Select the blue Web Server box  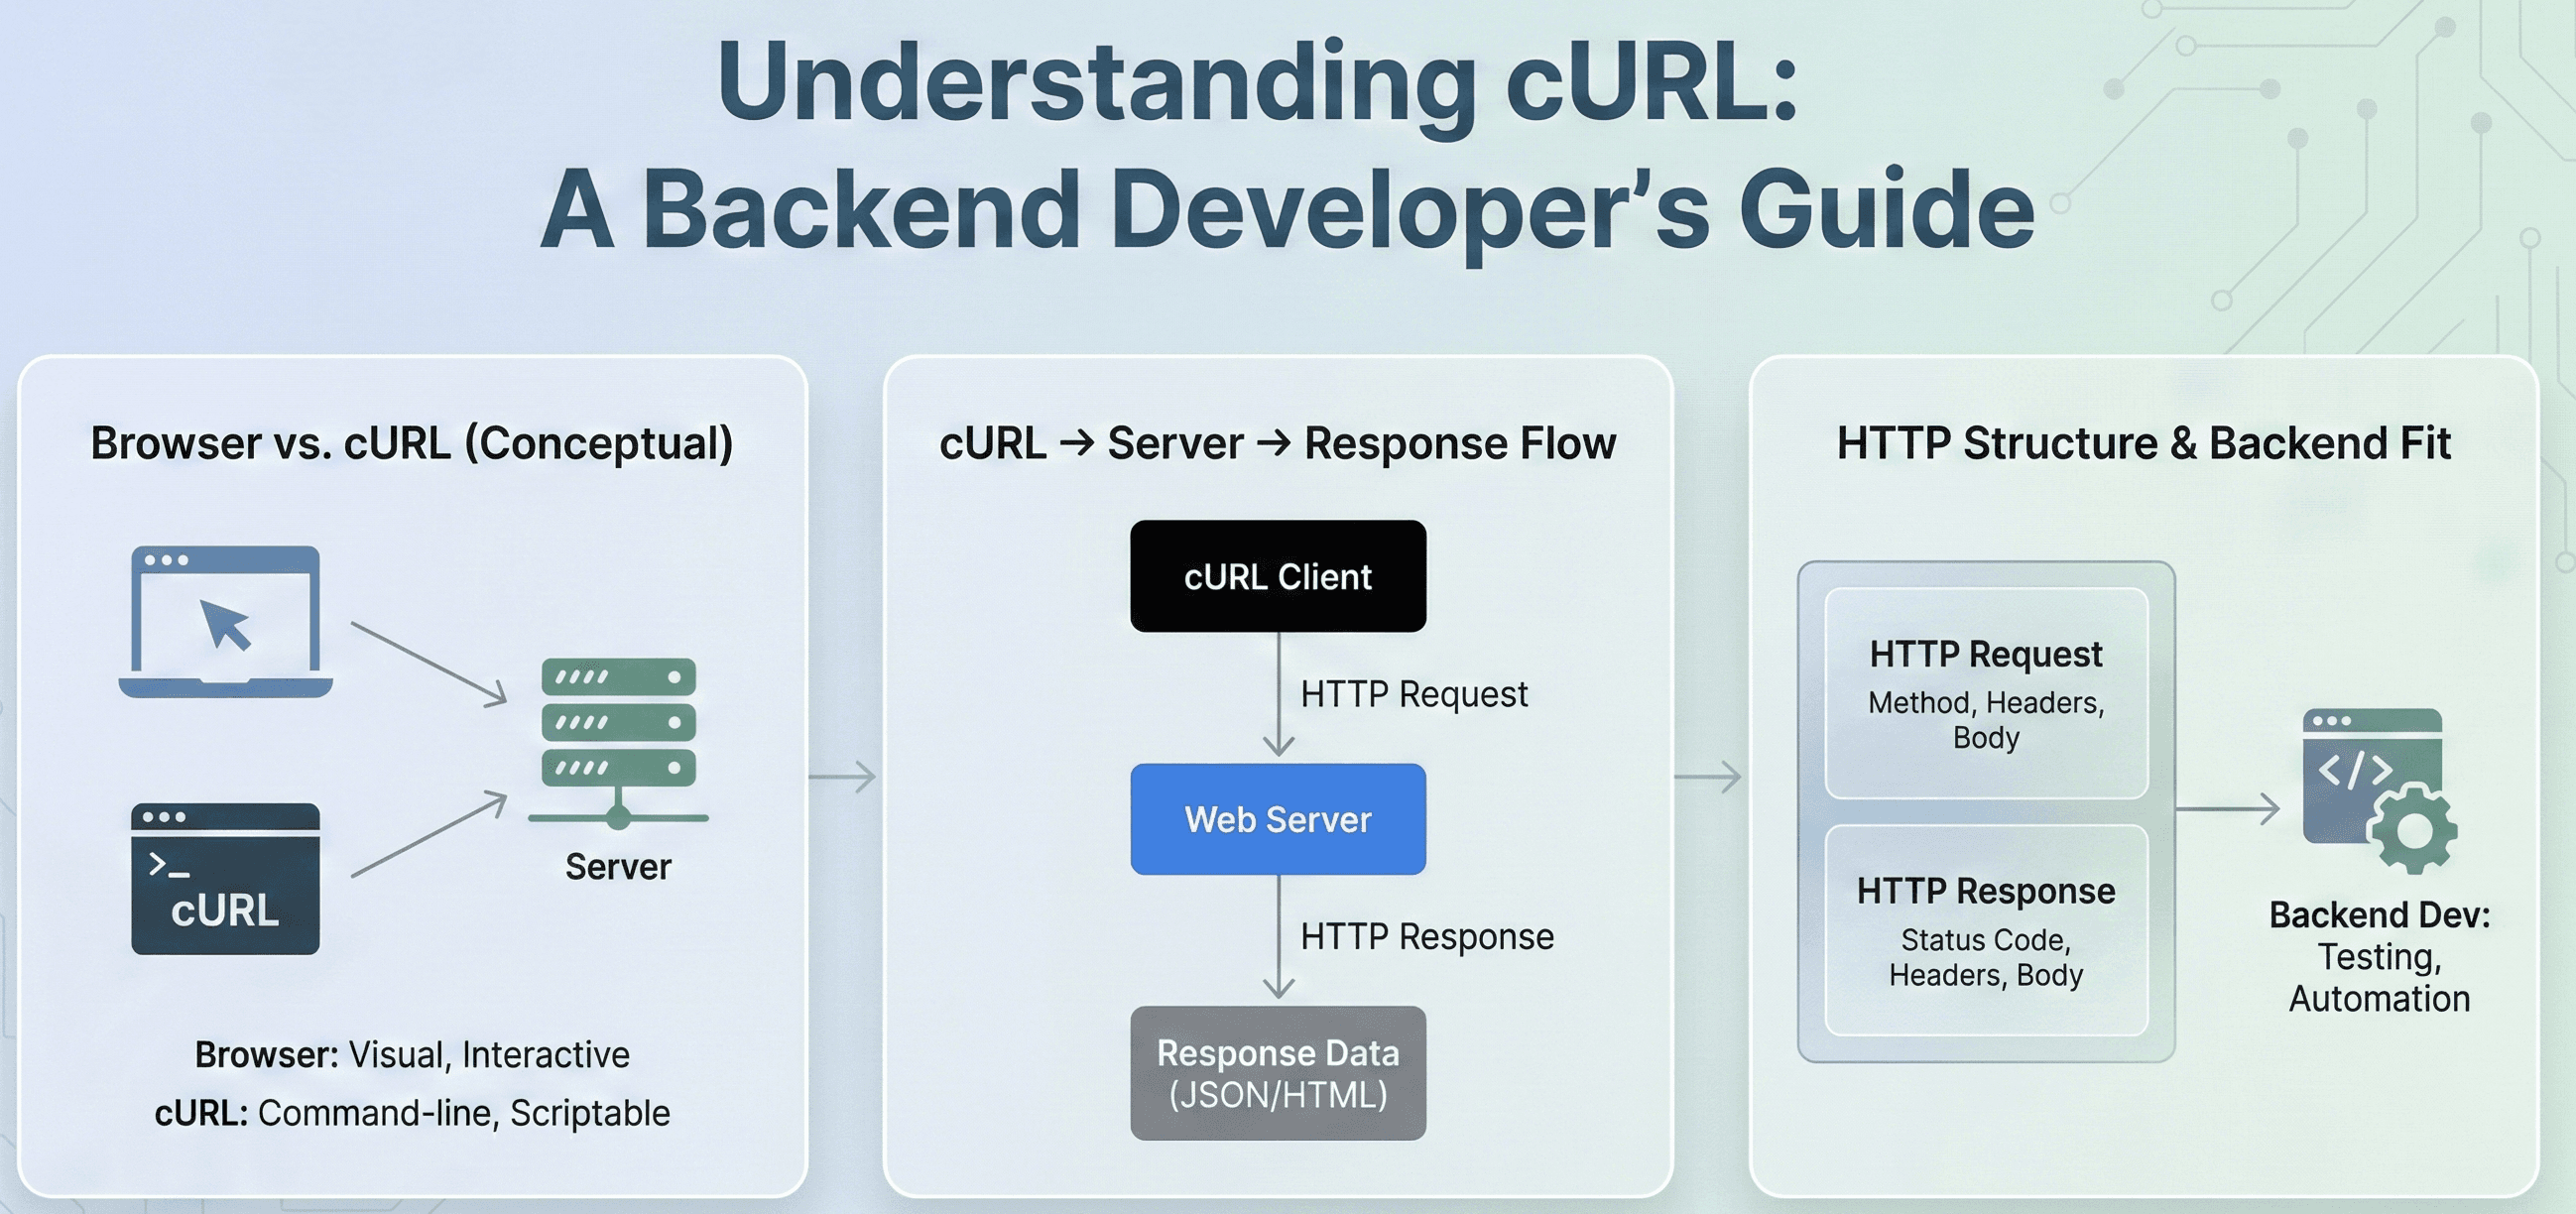1278,819
